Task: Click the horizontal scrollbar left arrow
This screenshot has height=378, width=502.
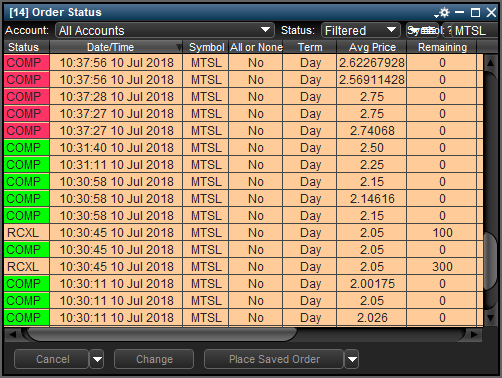Action: tap(12, 334)
